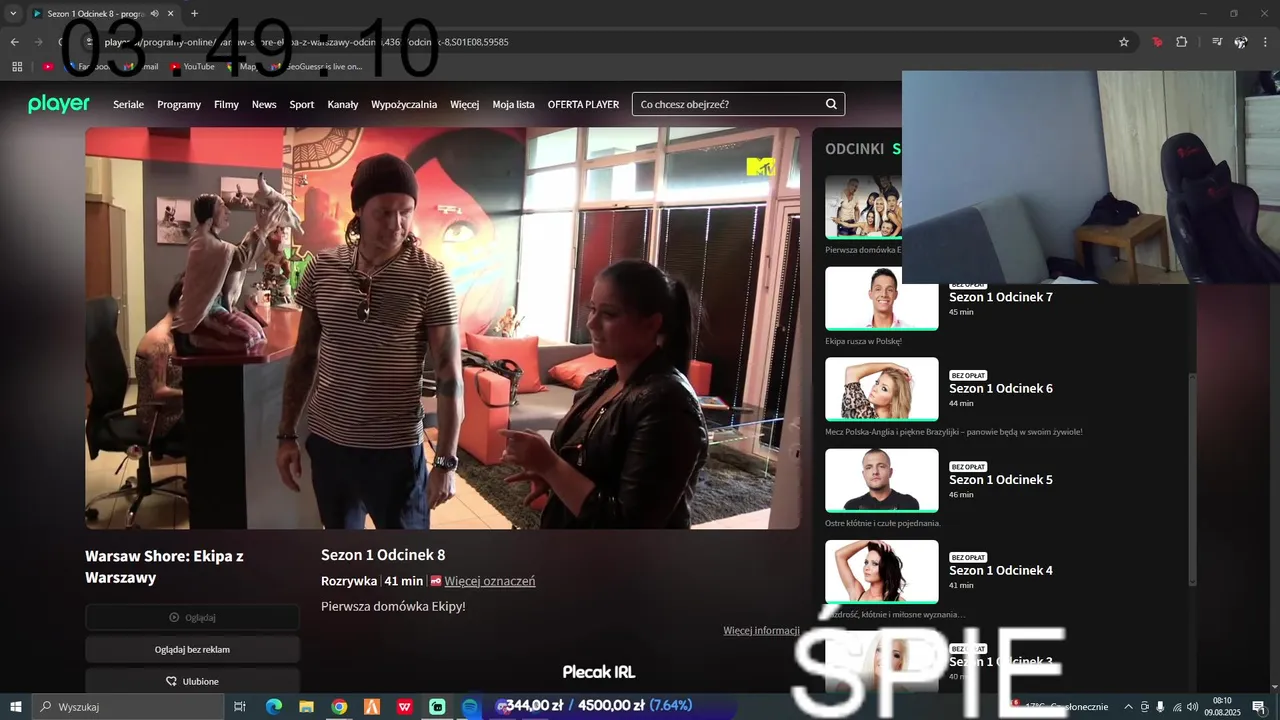Viewport: 1280px width, 720px height.
Task: Open Sezon 1 Odcinek 5 thumbnail
Action: (x=882, y=480)
